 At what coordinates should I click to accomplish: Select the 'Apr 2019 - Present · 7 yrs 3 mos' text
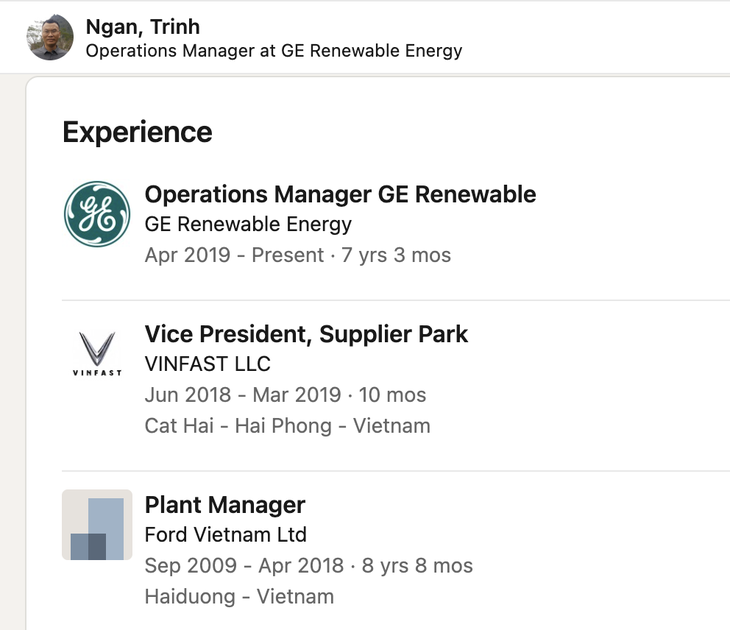tap(298, 255)
